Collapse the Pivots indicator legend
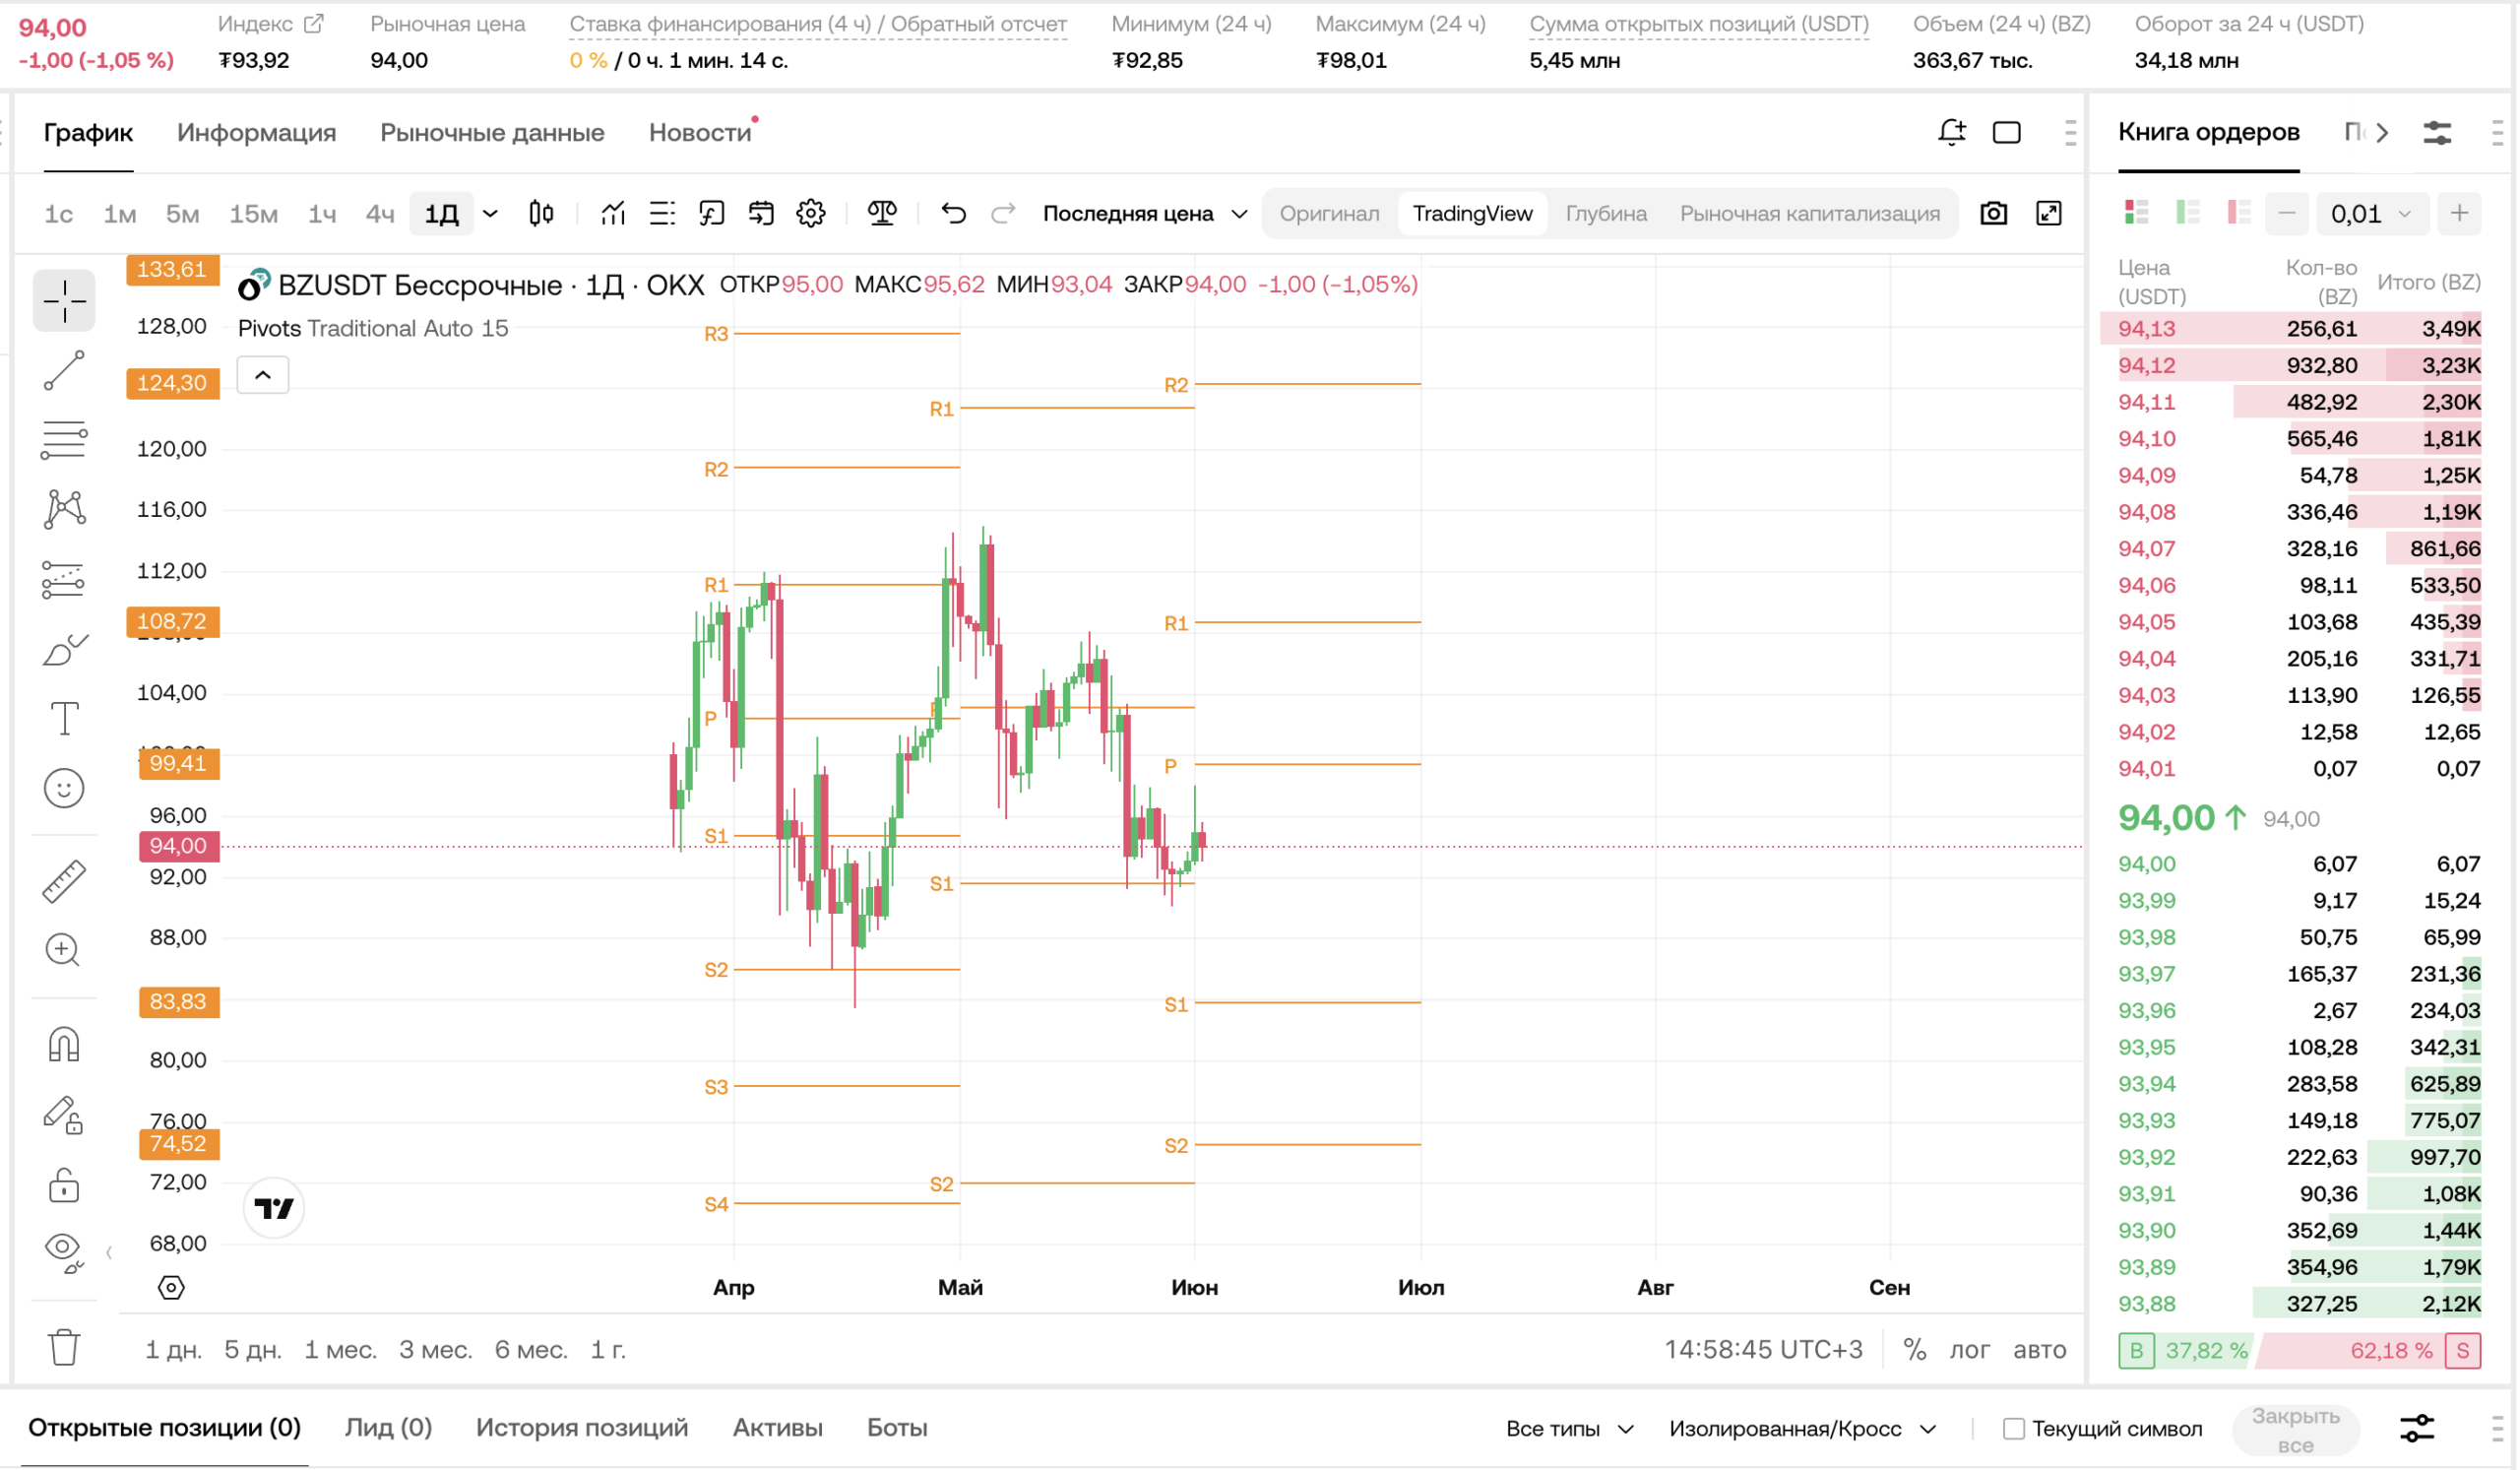This screenshot has width=2520, height=1470. tap(263, 375)
